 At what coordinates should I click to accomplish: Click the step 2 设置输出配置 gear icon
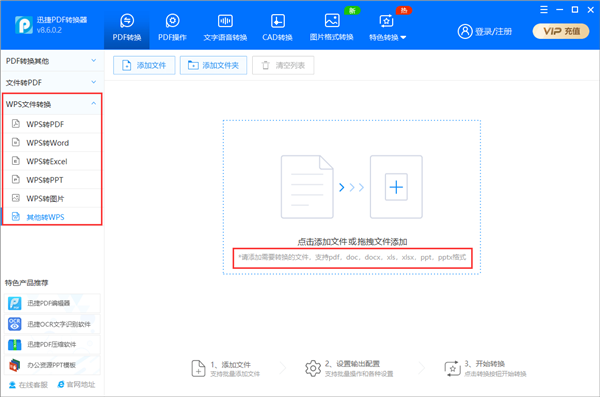tap(313, 368)
